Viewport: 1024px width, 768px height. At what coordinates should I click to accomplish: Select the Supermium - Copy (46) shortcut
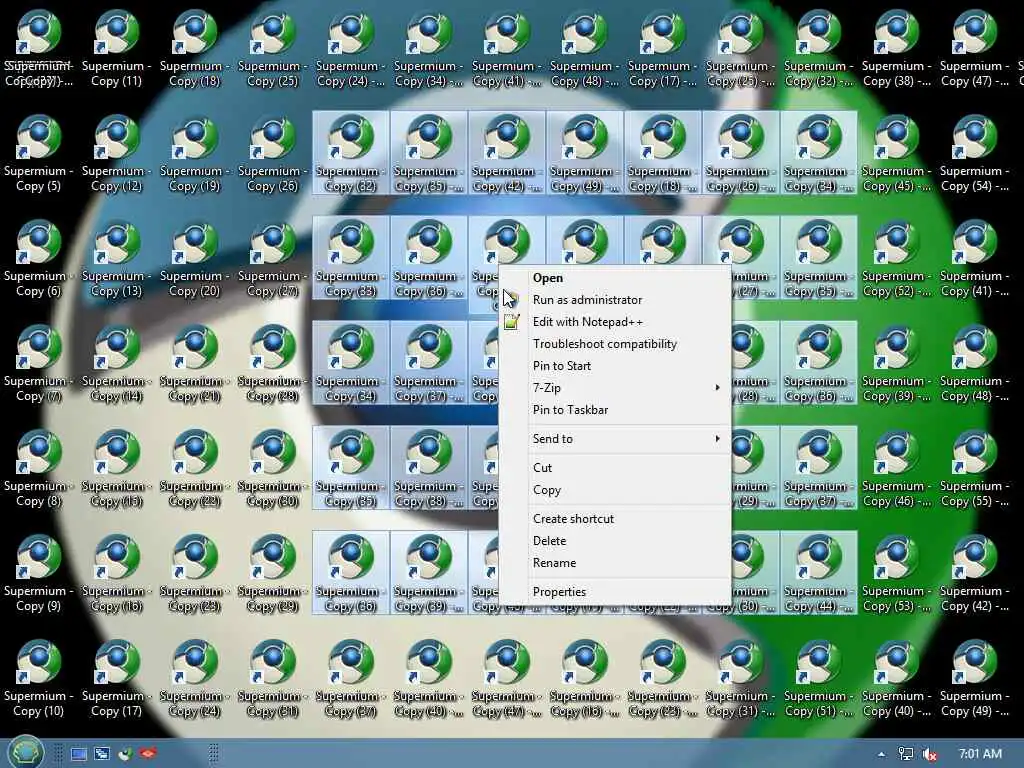pyautogui.click(x=897, y=470)
